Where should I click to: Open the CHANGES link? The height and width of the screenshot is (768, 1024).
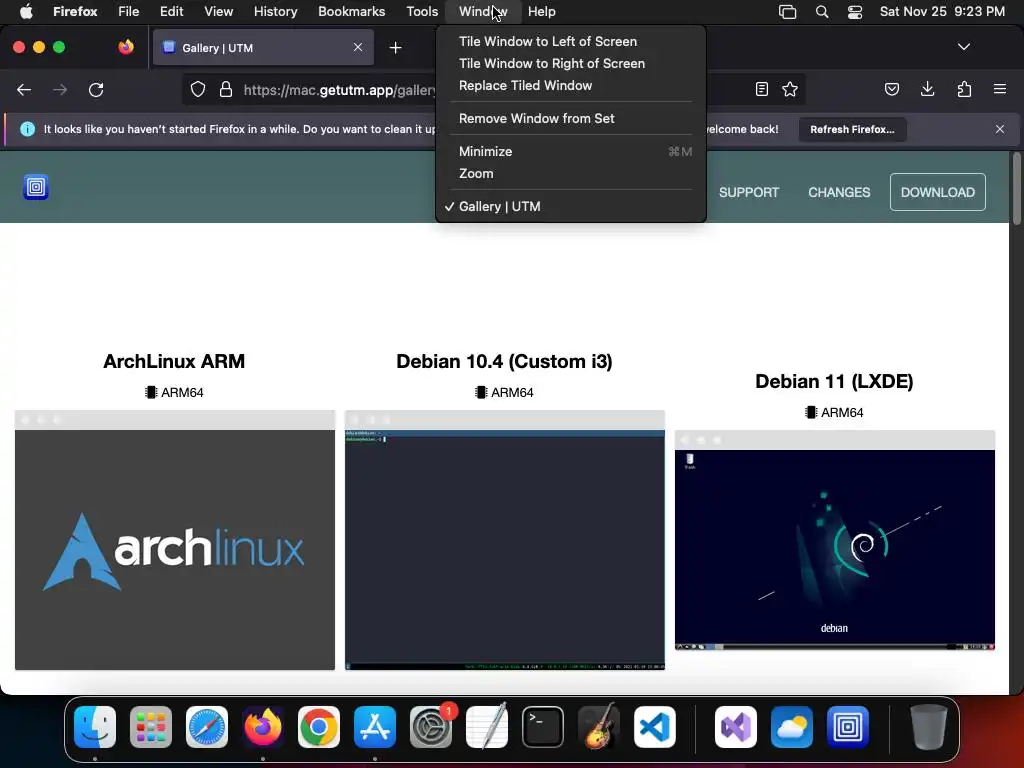click(839, 193)
